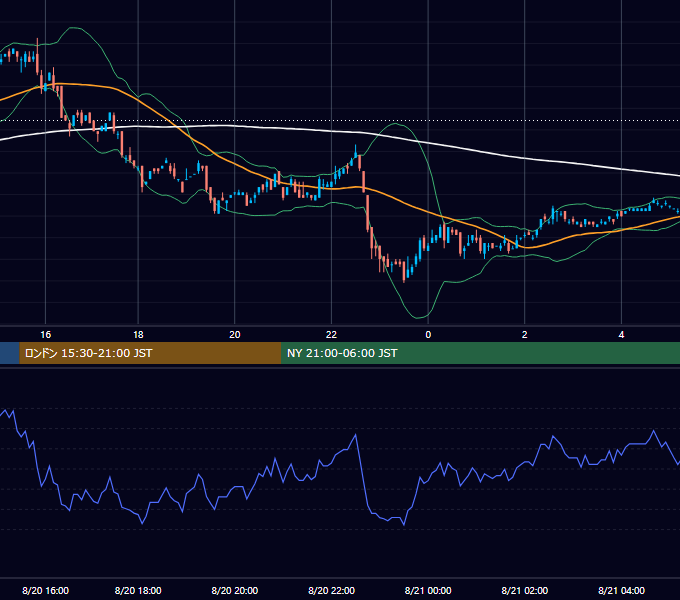Click the 2 hour axis label

coord(525,335)
